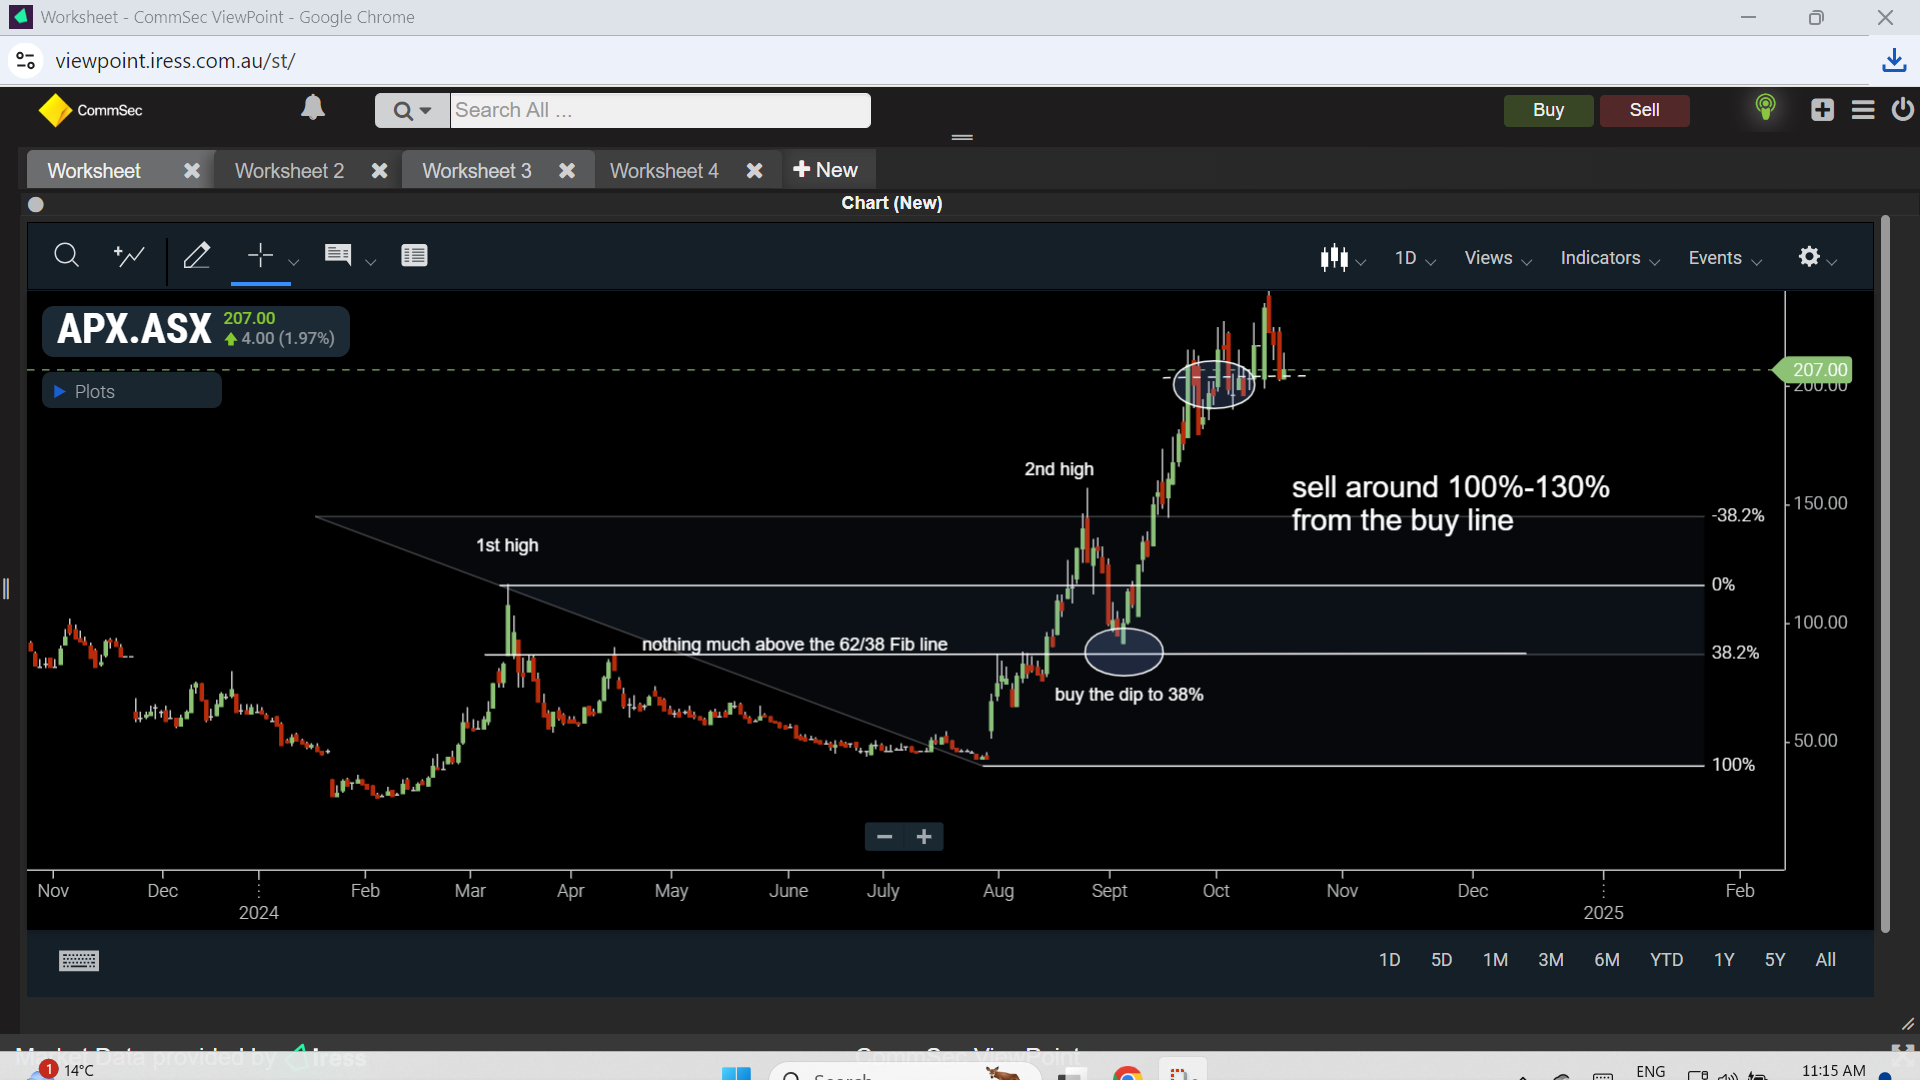Click the Chrome download icon
Viewport: 1920px width, 1080px height.
tap(1894, 61)
